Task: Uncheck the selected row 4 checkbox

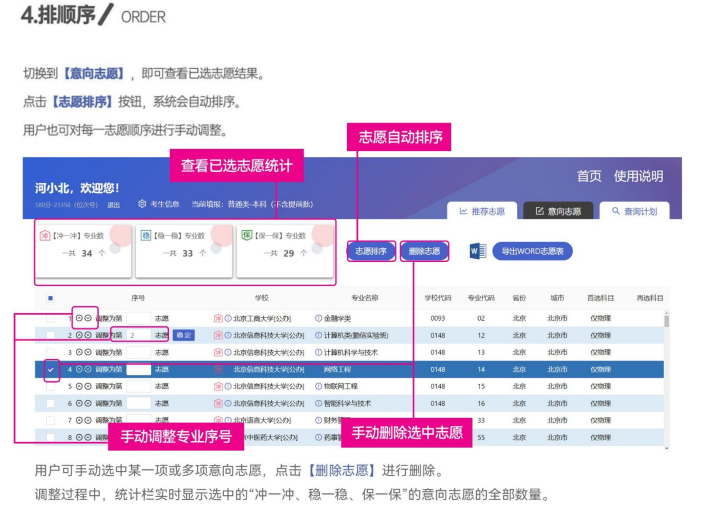Action: tap(51, 369)
